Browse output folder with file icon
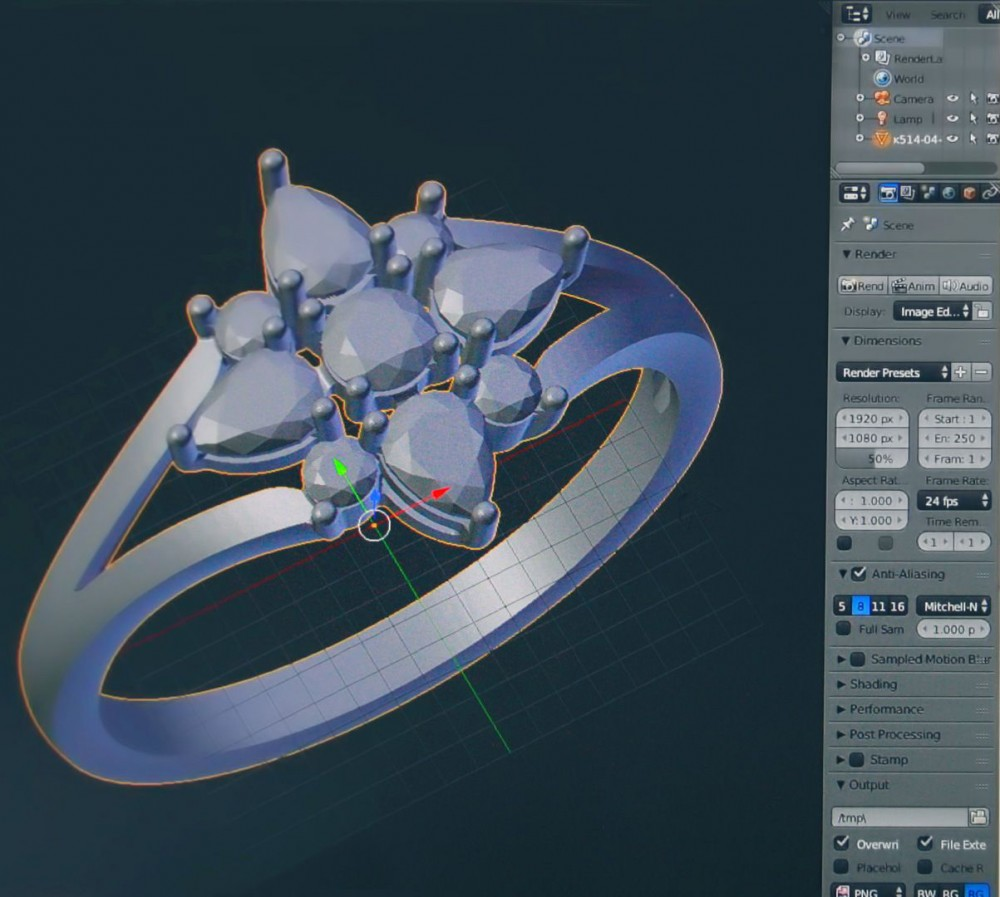1000x897 pixels. tap(978, 817)
